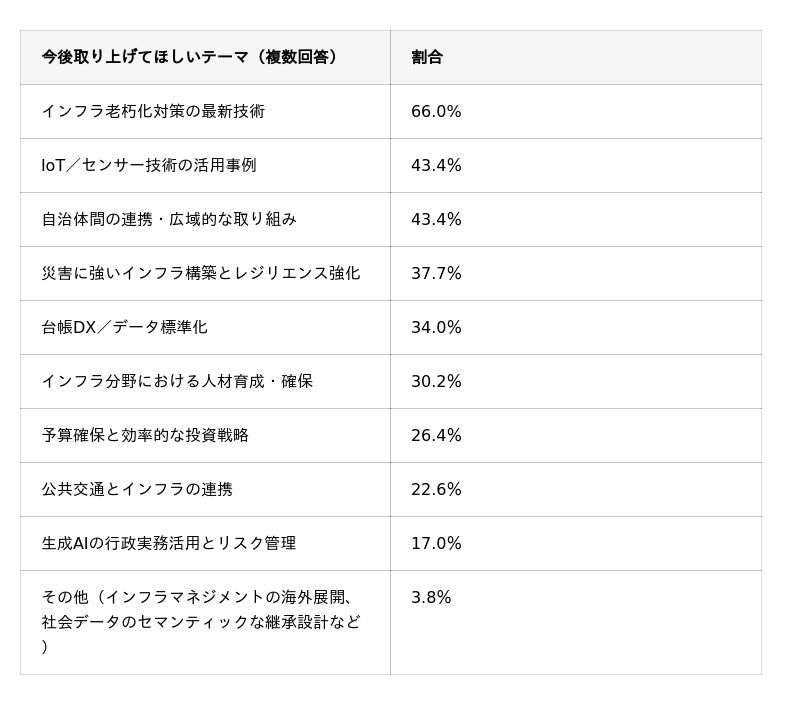Click the 自治体間の連携・広域的な取り組み row label
800x705 pixels.
point(169,219)
